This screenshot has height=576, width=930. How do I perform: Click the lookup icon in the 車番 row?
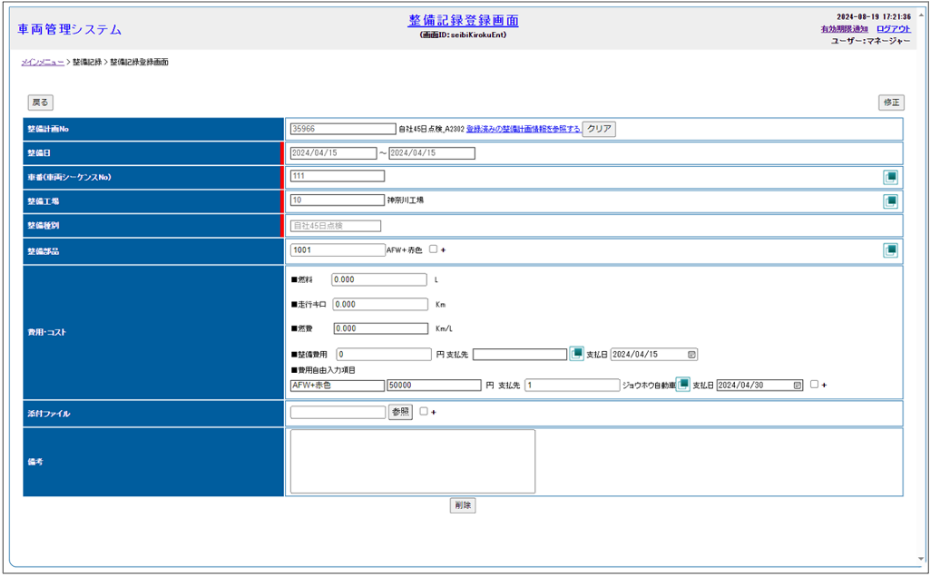[x=890, y=177]
